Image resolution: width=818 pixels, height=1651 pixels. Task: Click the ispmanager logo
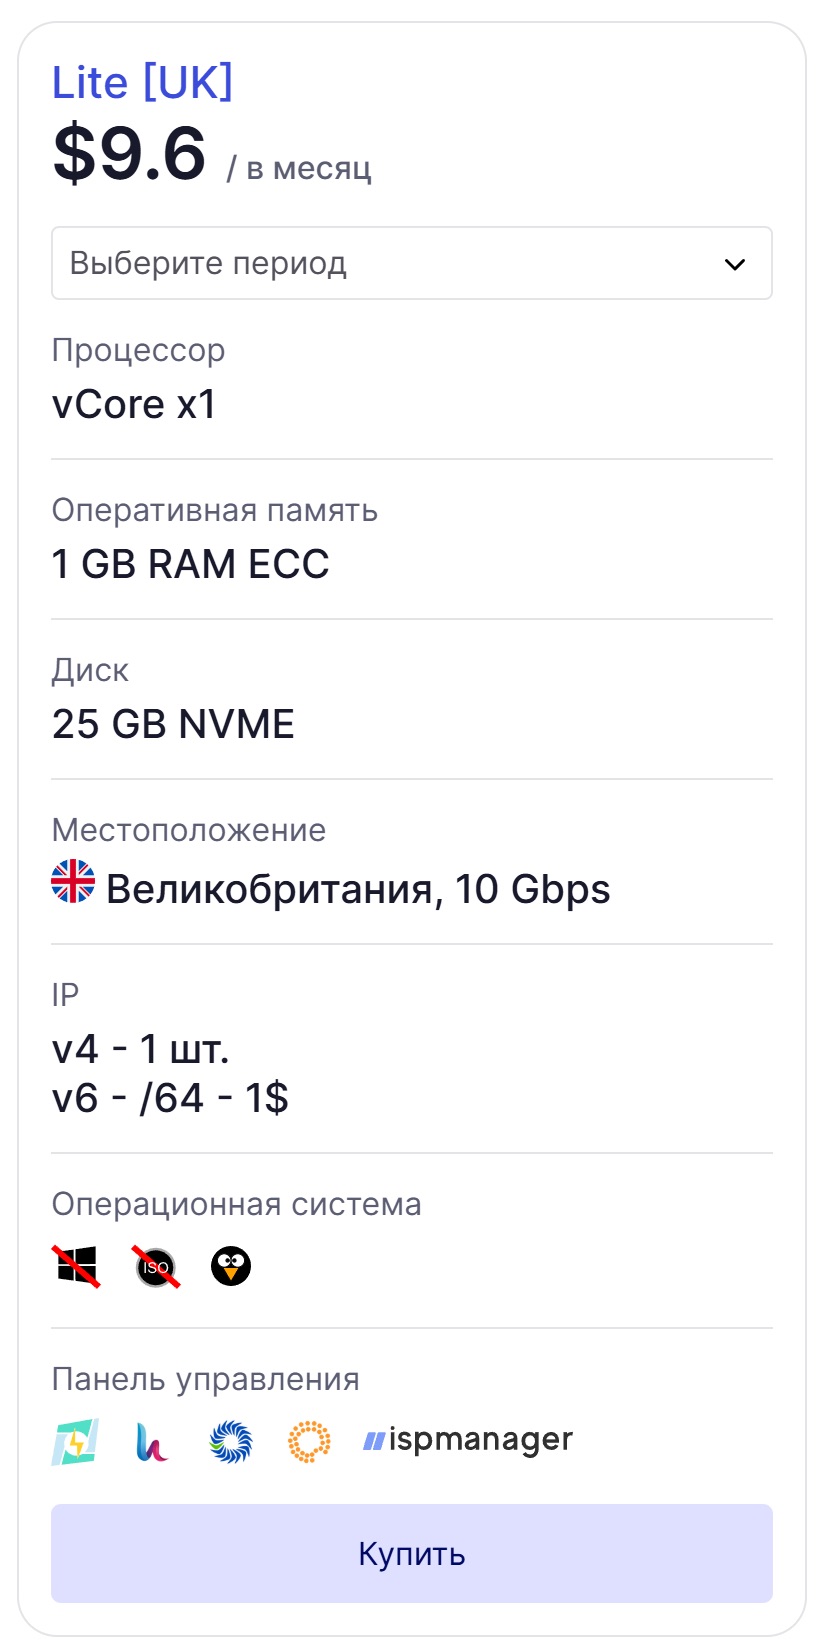(x=468, y=1440)
